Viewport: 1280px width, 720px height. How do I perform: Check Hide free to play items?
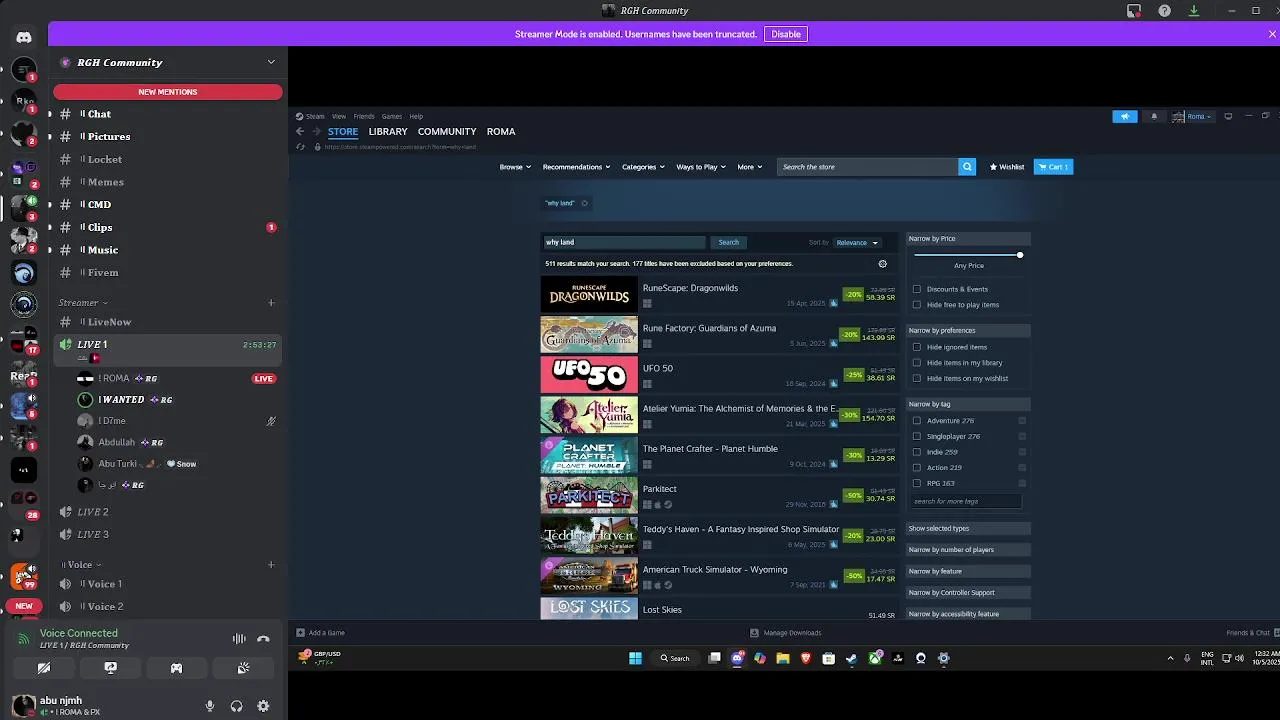coord(917,305)
